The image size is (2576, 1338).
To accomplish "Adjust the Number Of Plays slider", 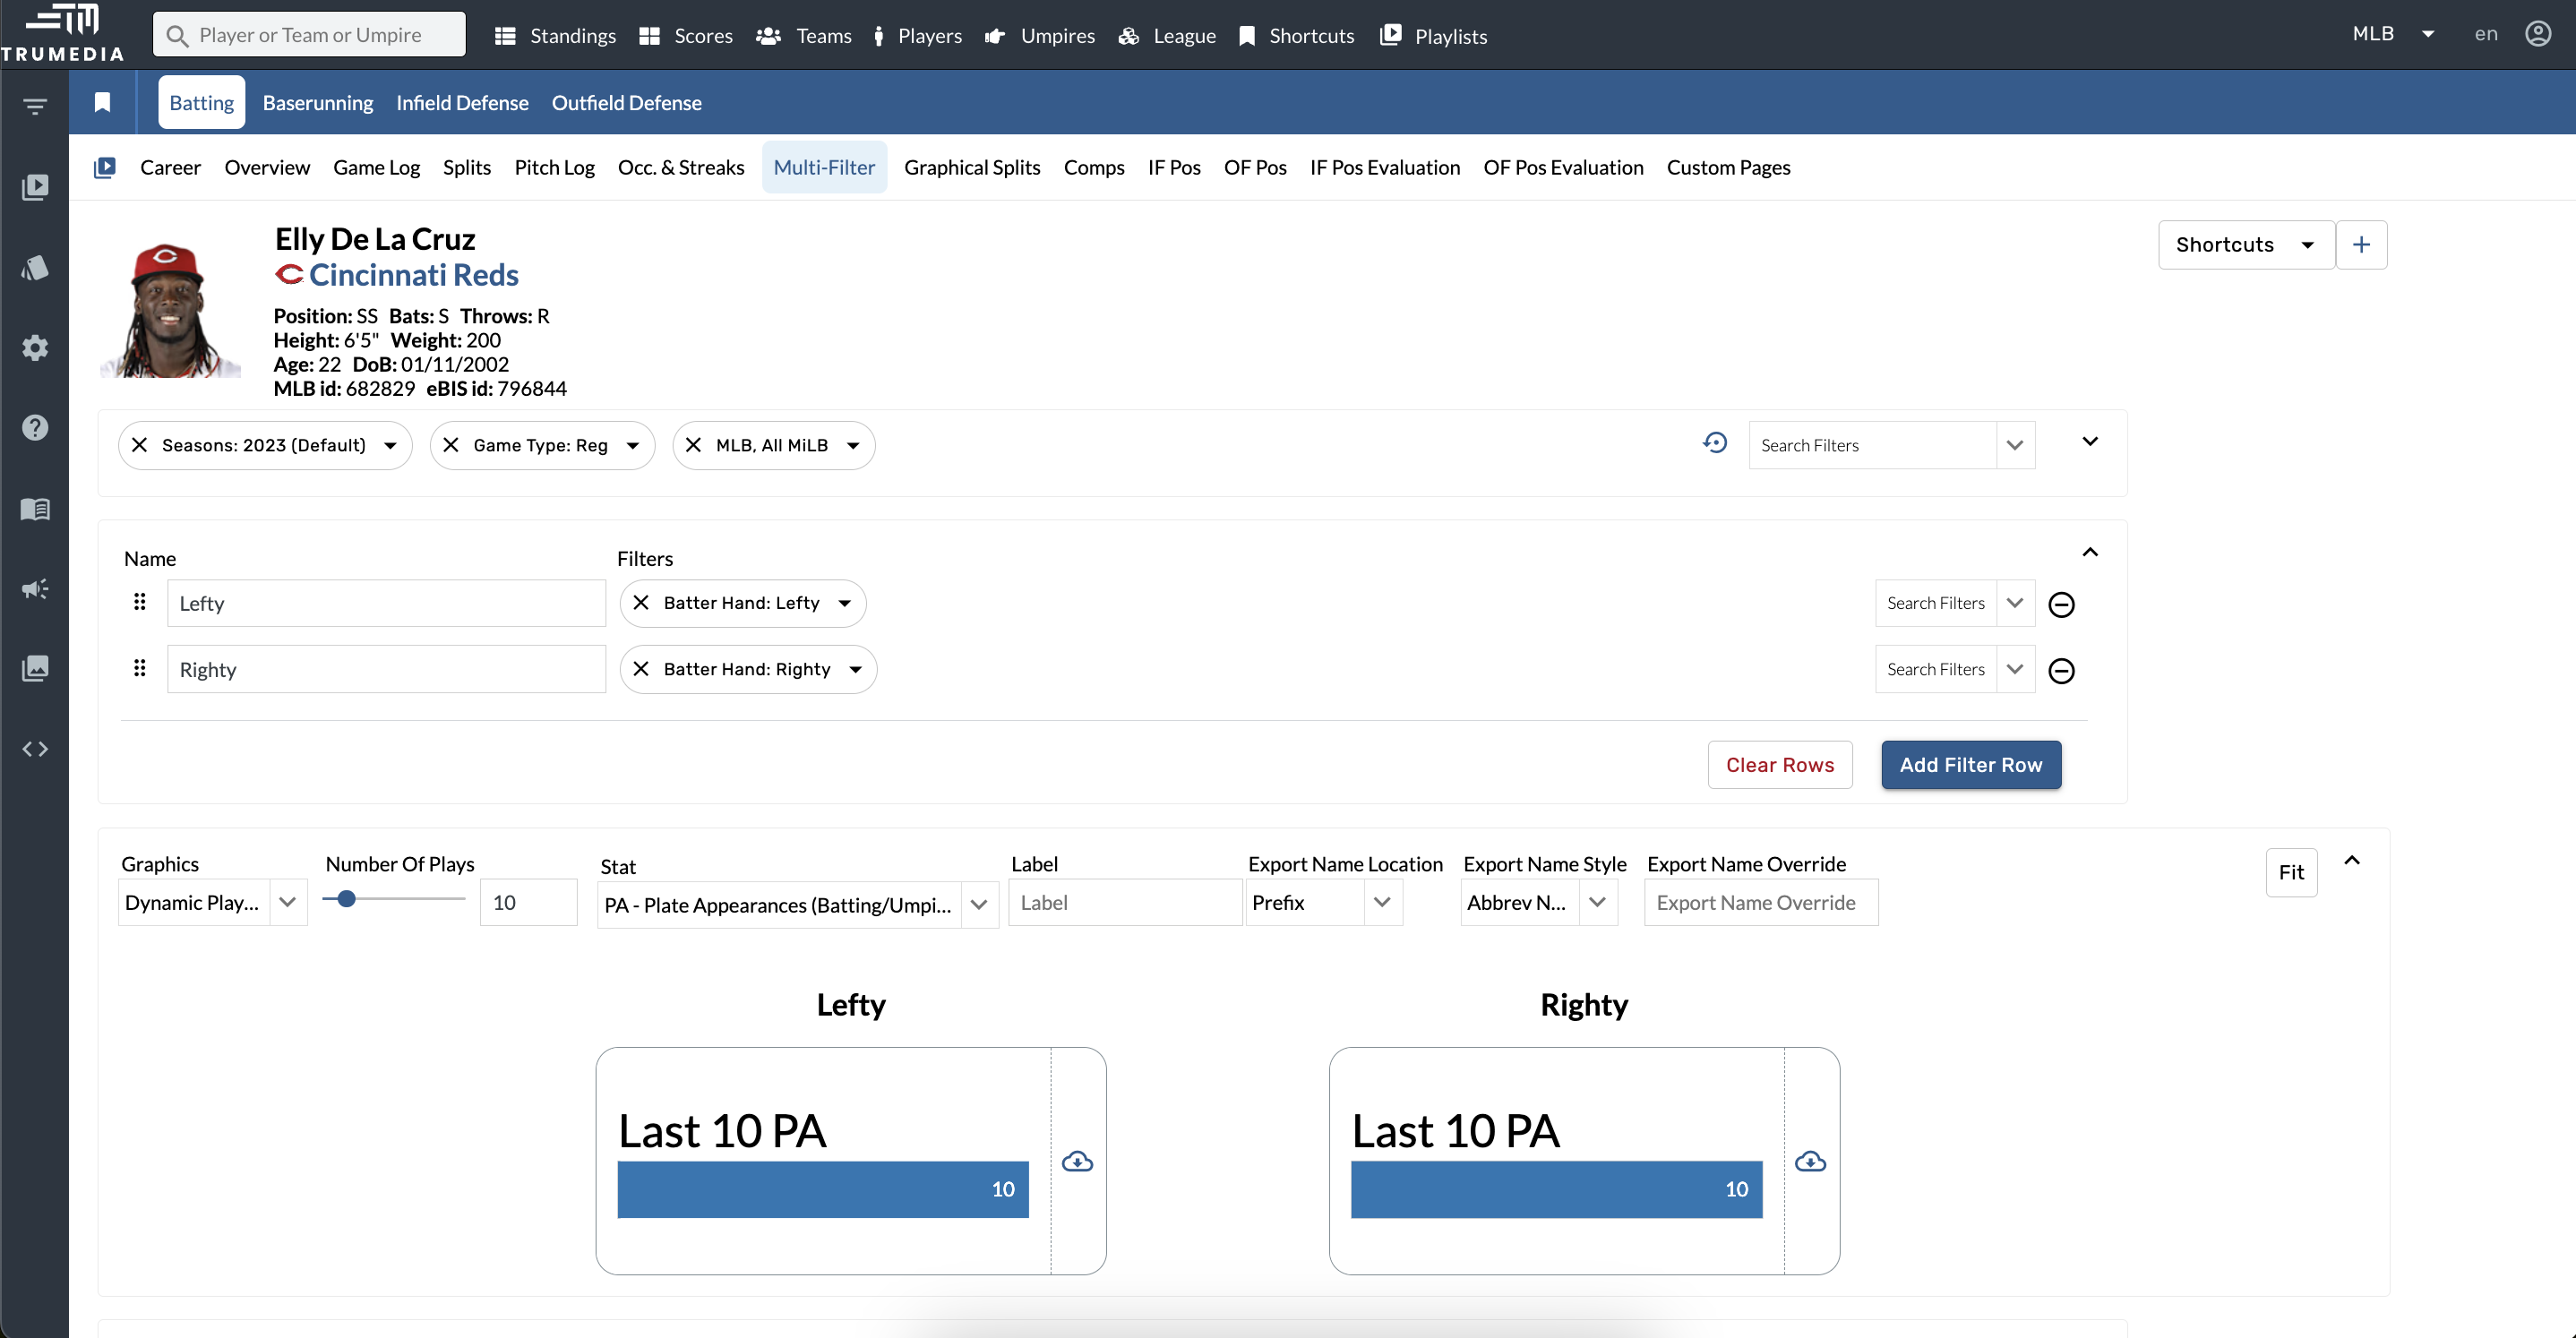I will tap(347, 899).
